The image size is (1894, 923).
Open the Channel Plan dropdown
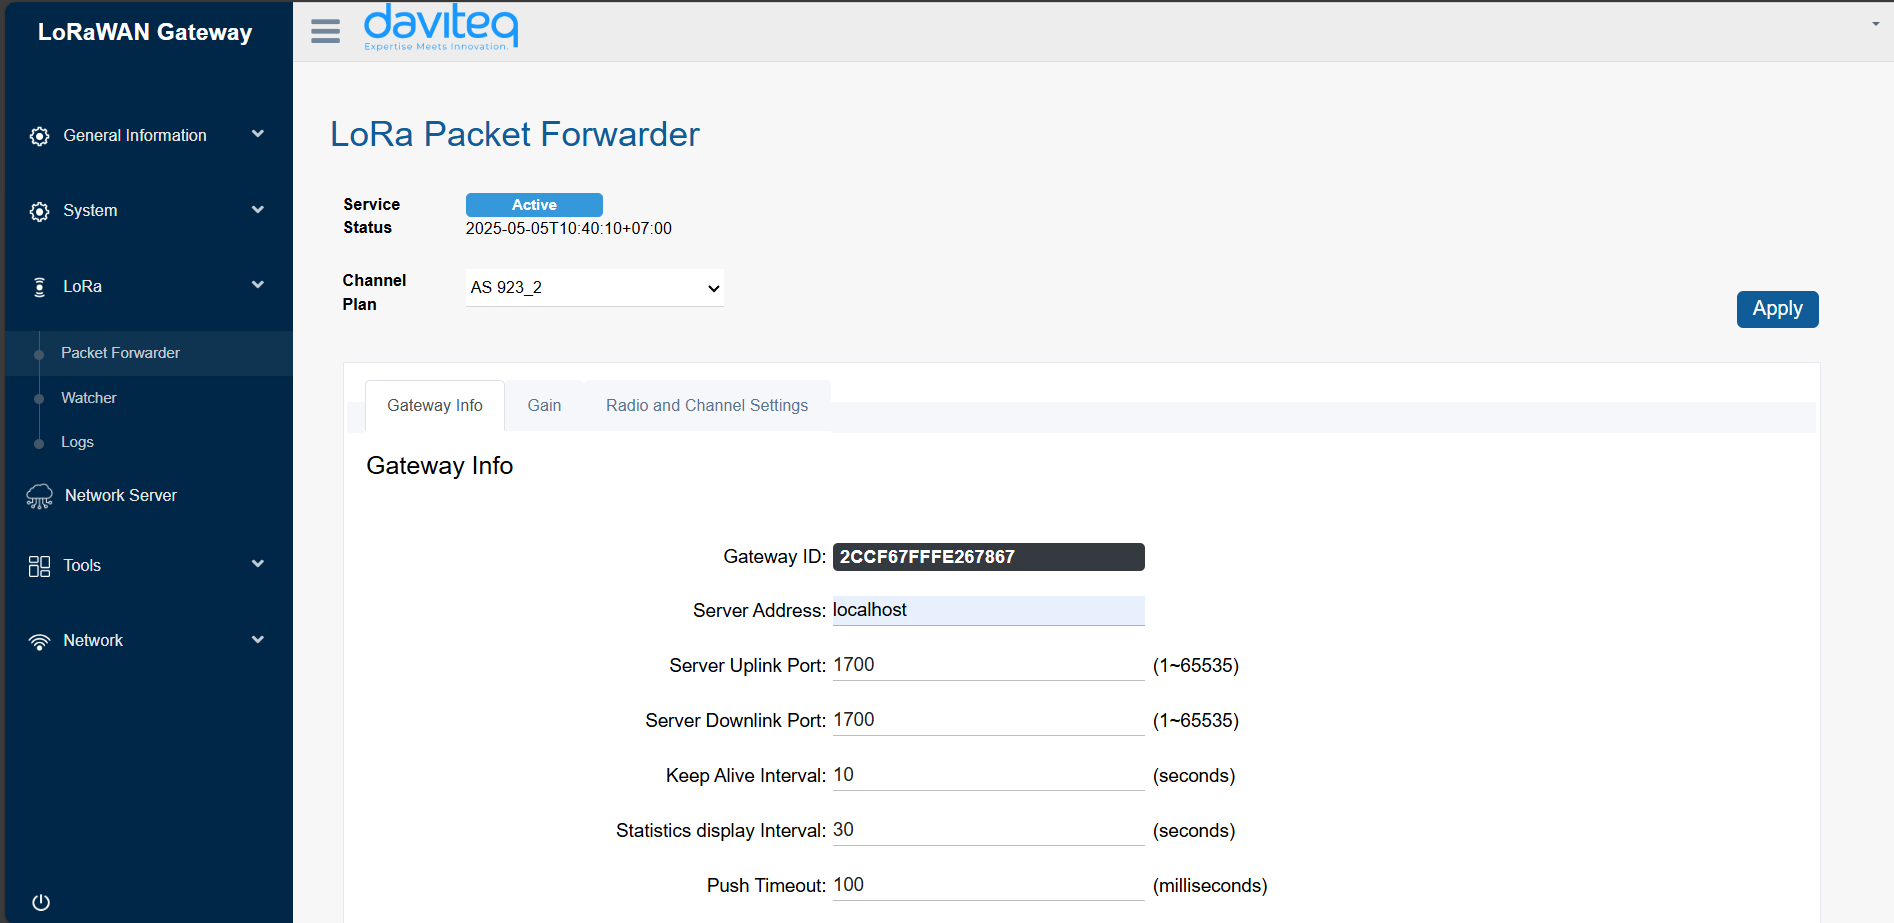pos(594,288)
